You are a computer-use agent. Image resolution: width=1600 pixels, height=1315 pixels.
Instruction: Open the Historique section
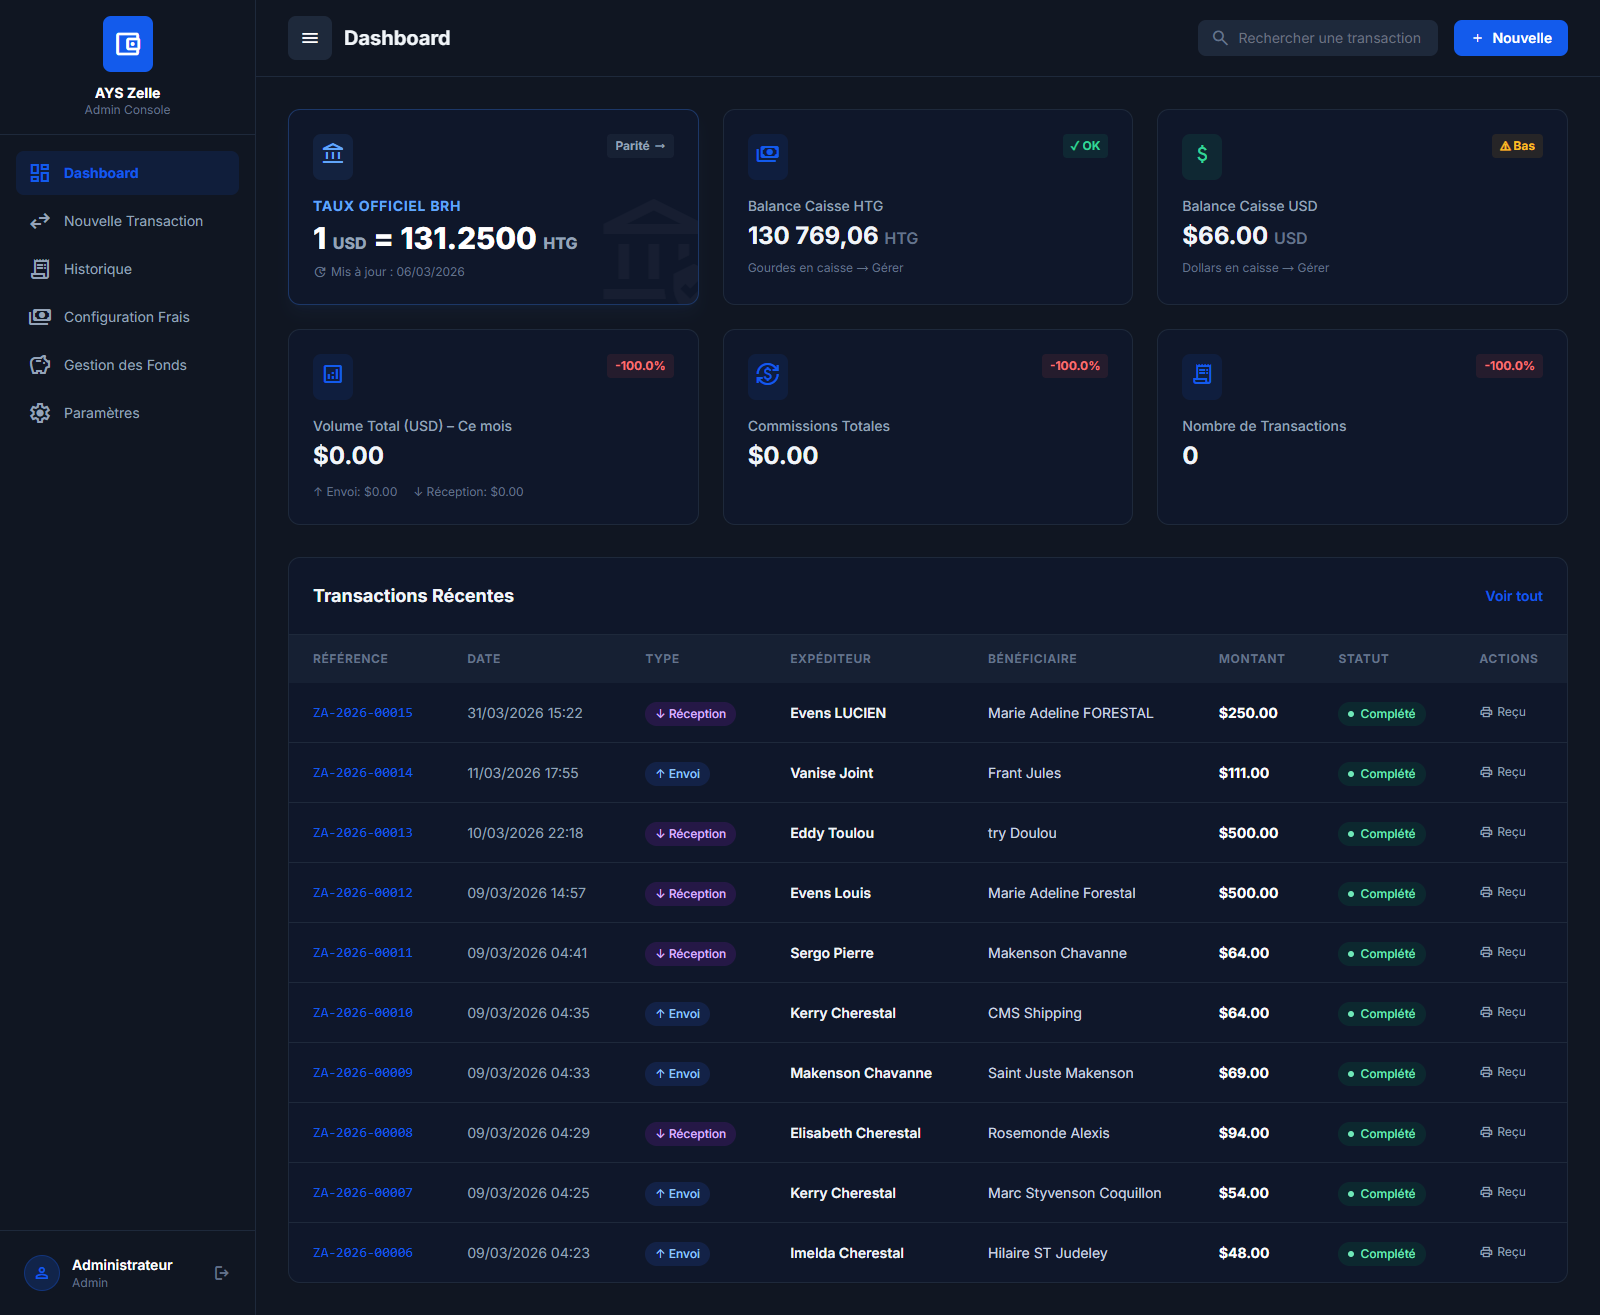coord(97,269)
